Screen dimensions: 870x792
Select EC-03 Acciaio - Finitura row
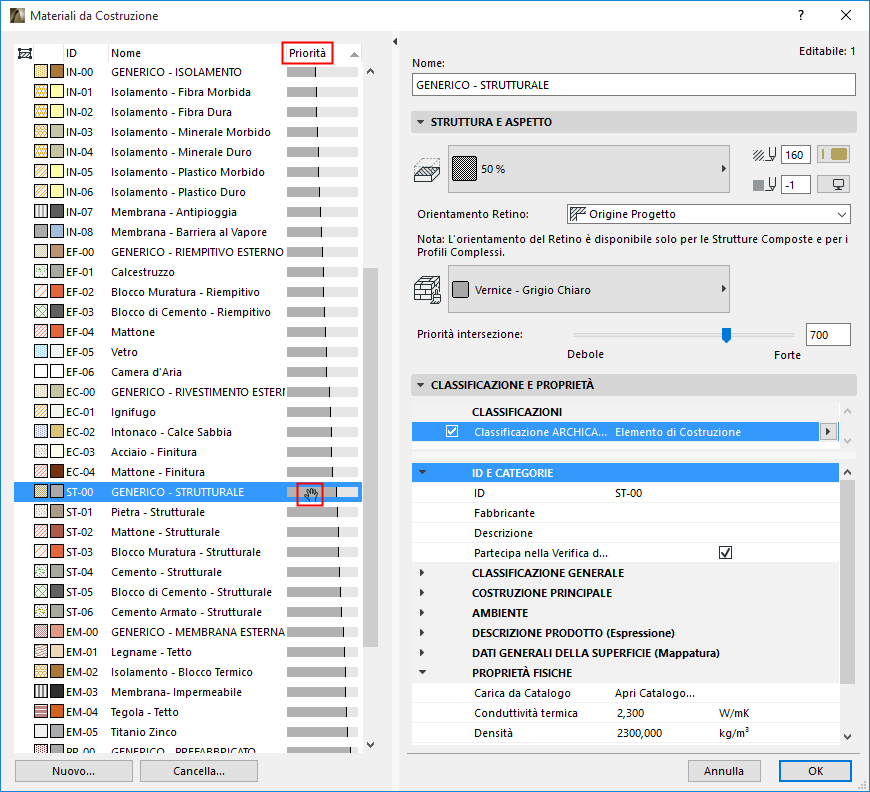tap(188, 452)
